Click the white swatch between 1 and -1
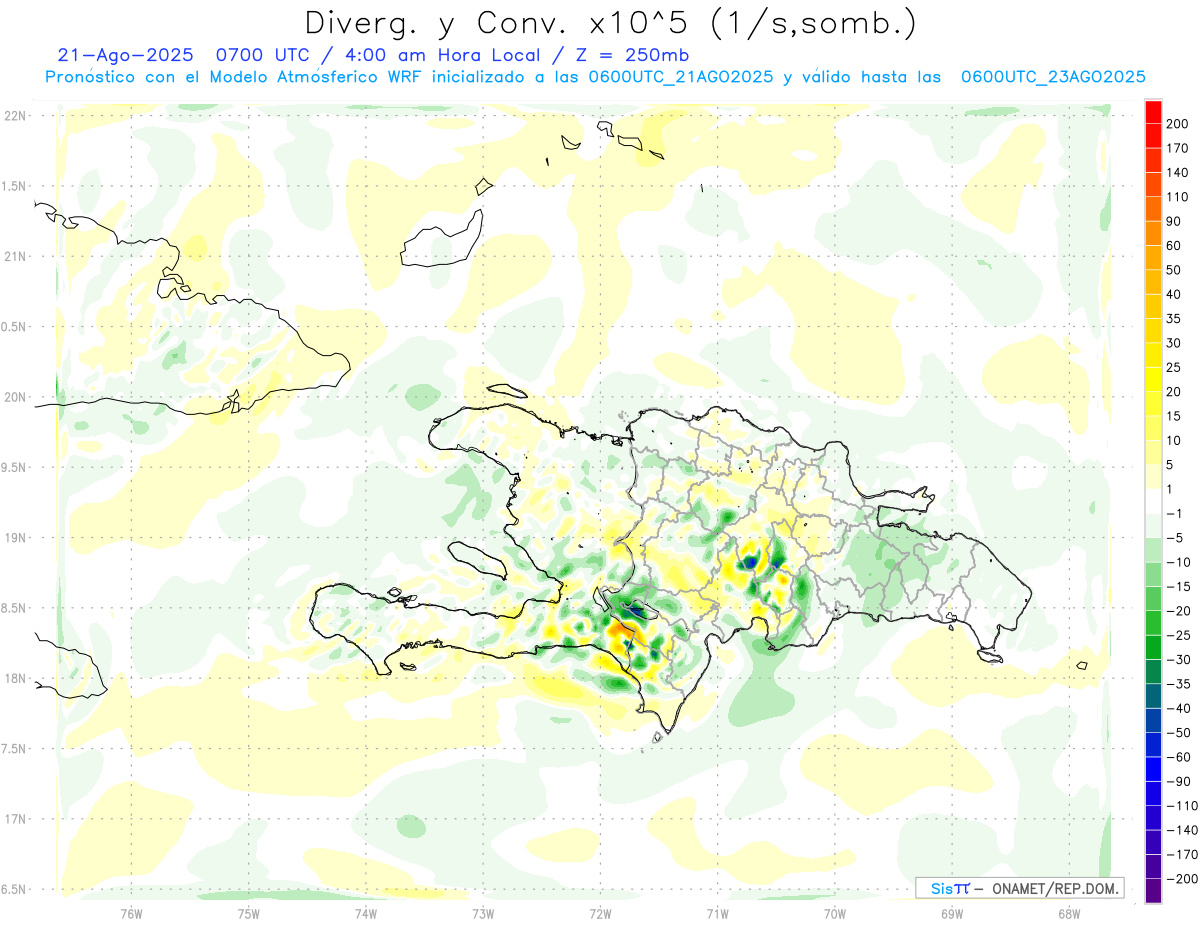The image size is (1200, 927). click(1153, 501)
